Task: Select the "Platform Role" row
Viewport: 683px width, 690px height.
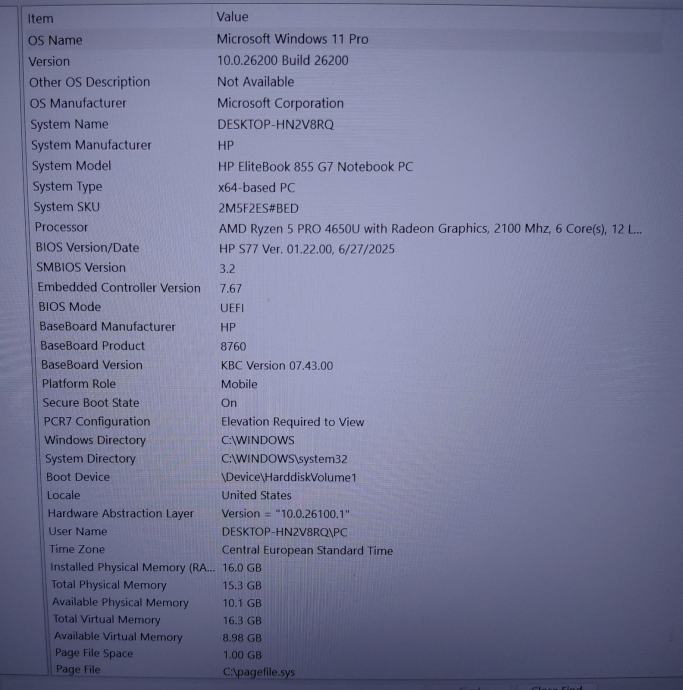Action: click(343, 384)
